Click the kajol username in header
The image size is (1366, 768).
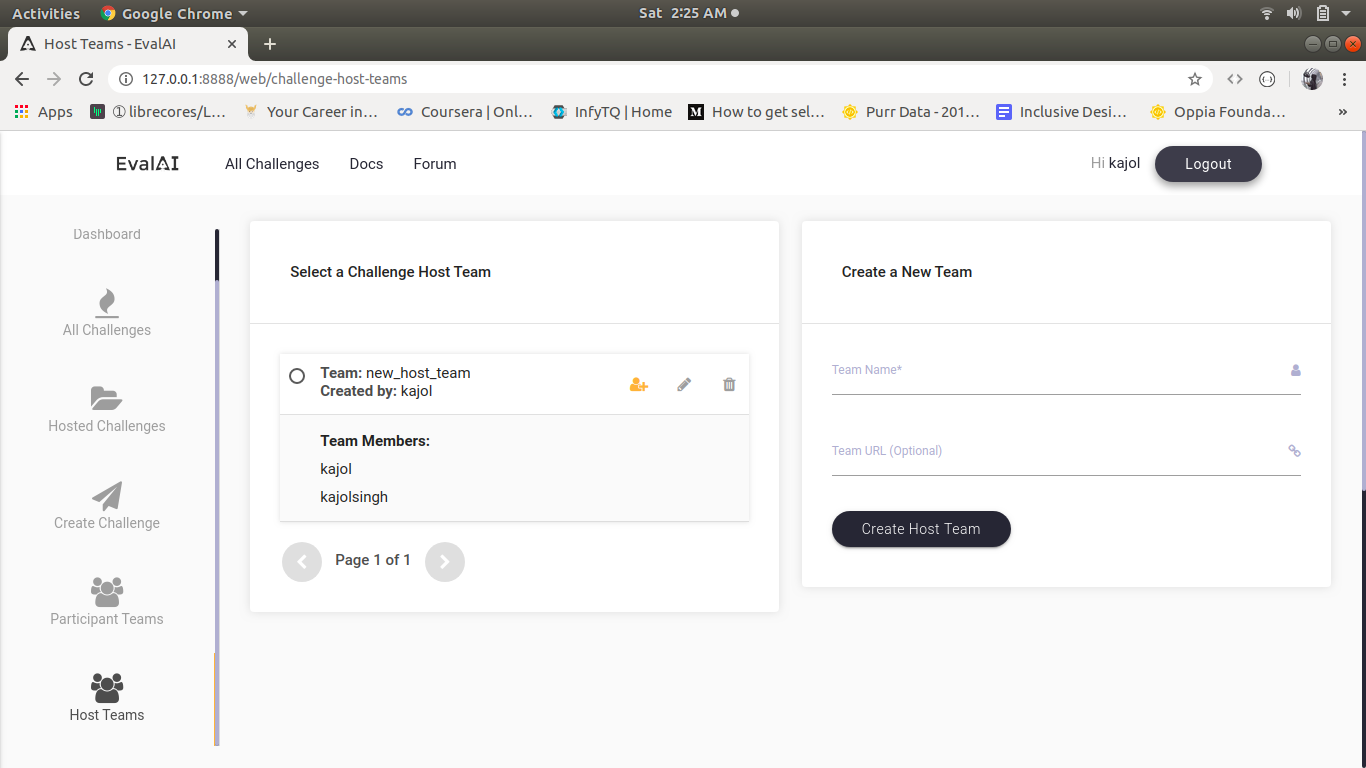[x=1125, y=163]
